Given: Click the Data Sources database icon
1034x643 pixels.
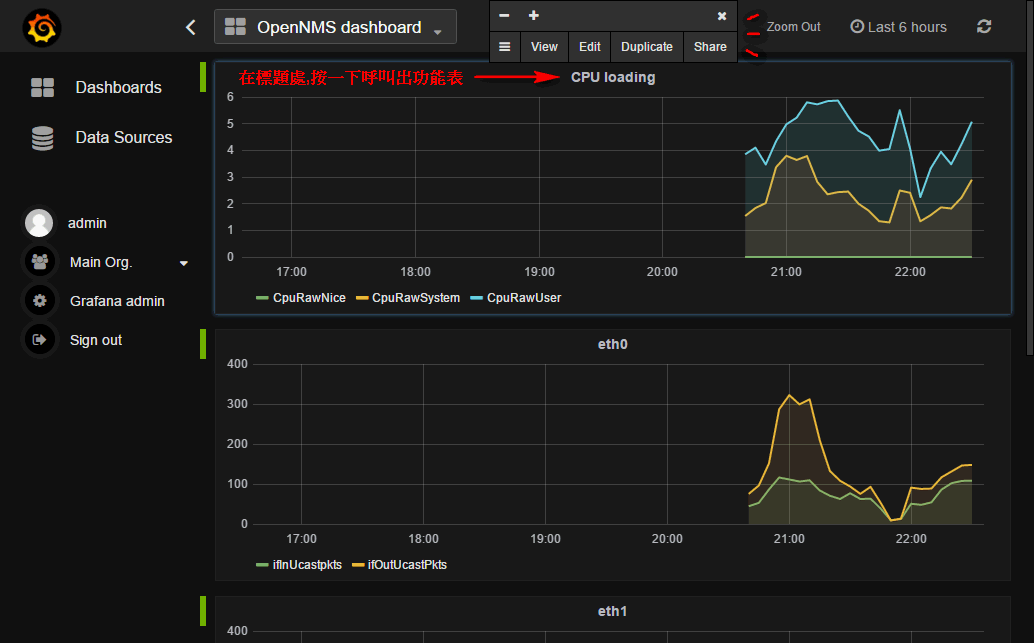Looking at the screenshot, I should click(x=42, y=138).
